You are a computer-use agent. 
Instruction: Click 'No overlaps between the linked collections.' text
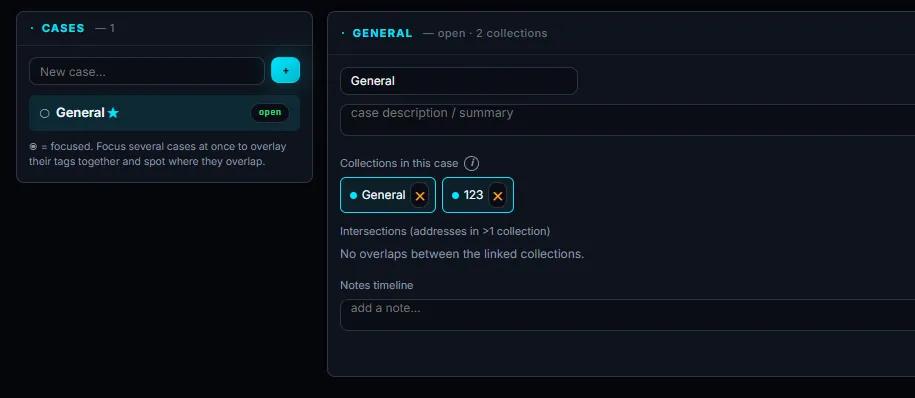point(462,254)
